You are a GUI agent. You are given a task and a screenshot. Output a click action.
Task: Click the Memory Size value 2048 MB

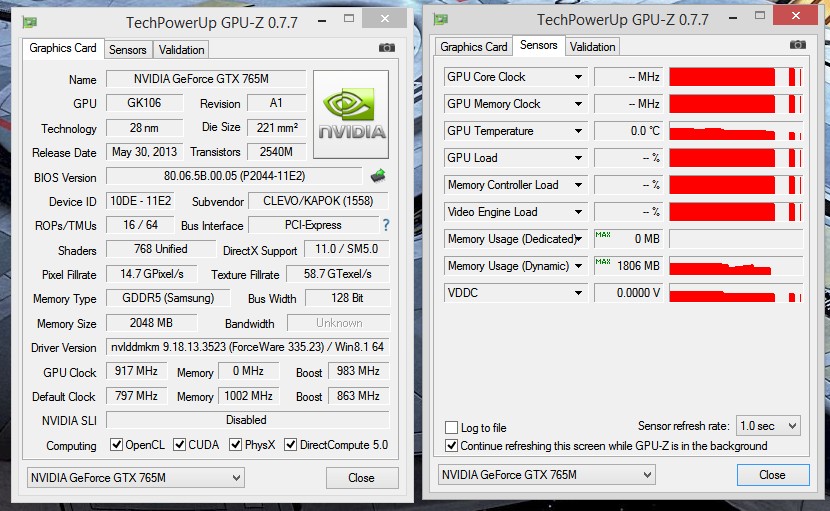(151, 322)
